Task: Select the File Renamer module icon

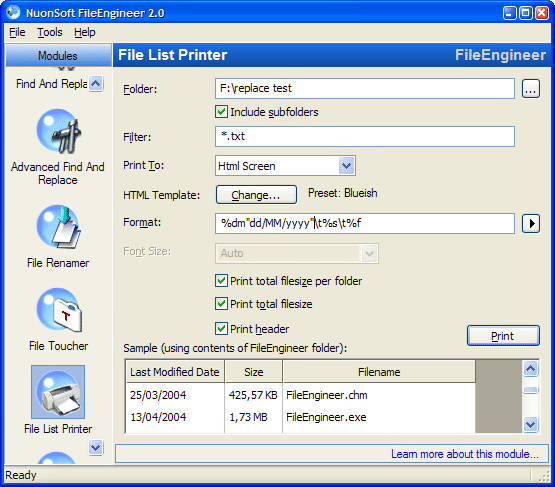Action: [59, 228]
